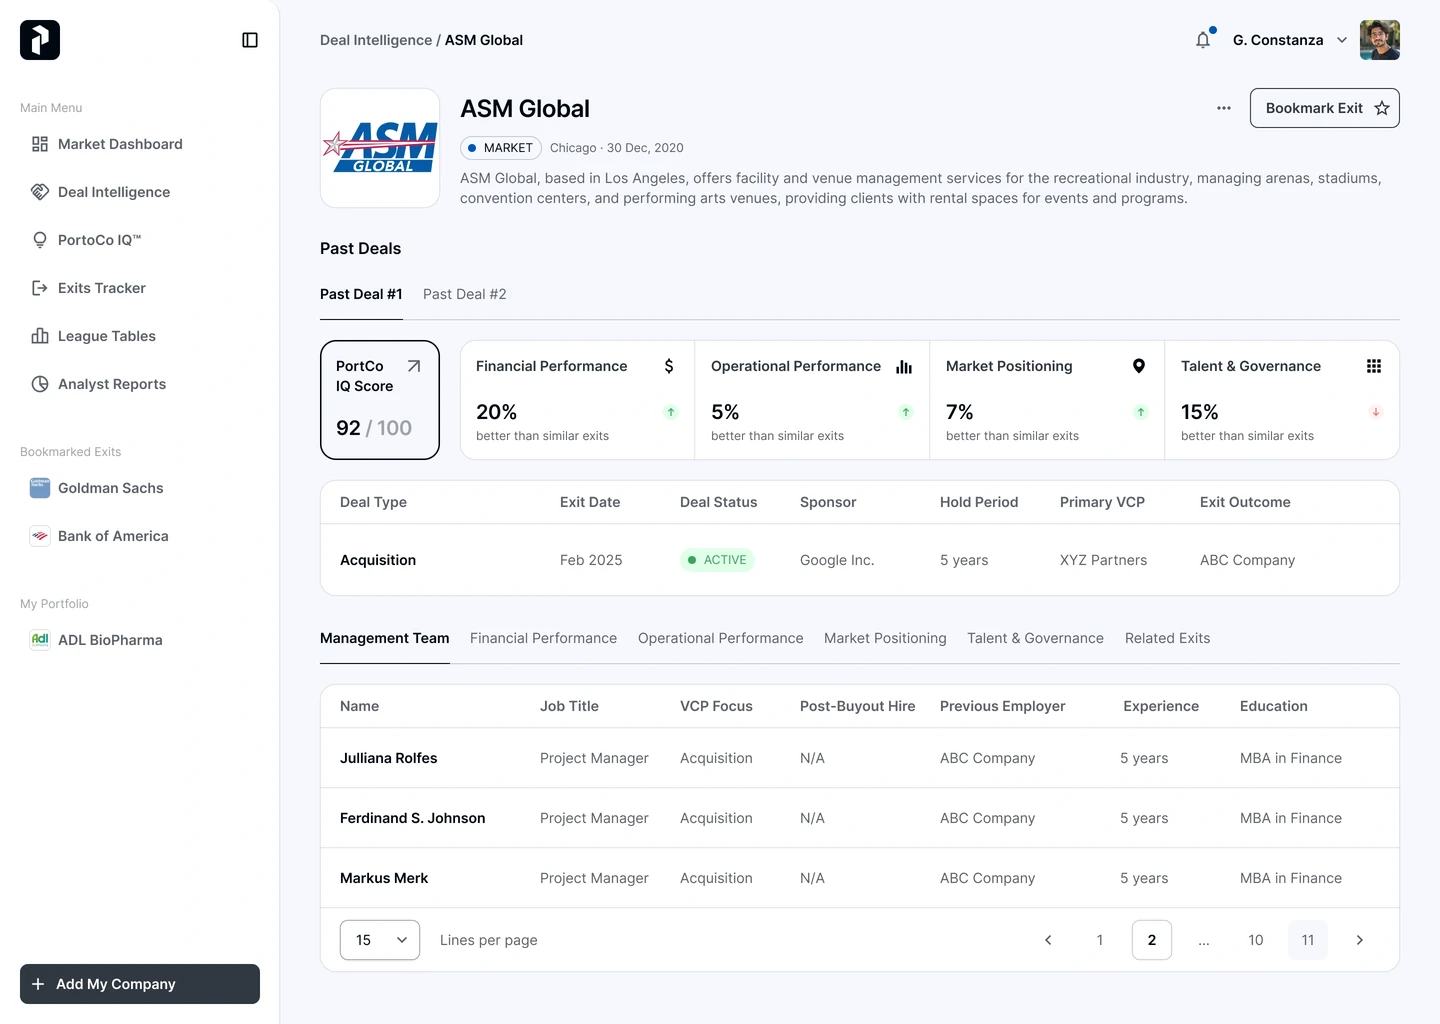Select the Past Deal #1 tab
Image resolution: width=1440 pixels, height=1024 pixels.
tap(361, 294)
